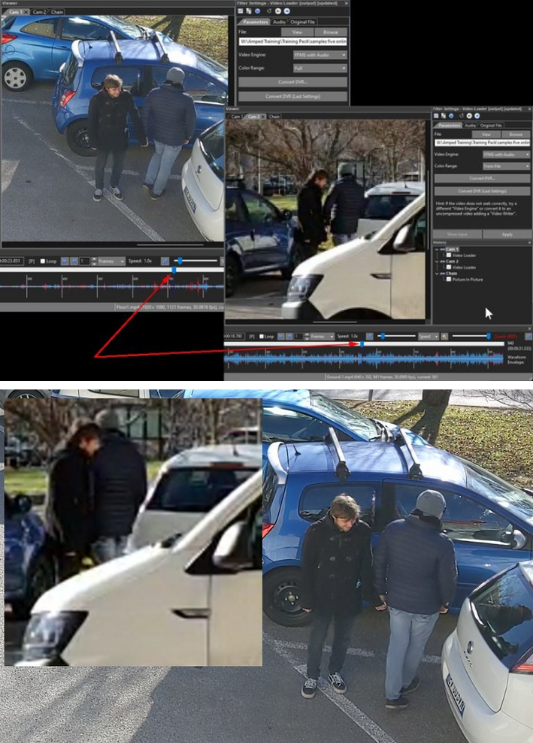
Task: Click the fit-zoom icon beside the red Zoom label
Action: (x=527, y=336)
